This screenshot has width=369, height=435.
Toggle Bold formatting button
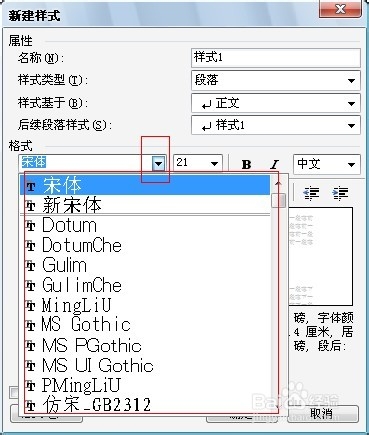click(x=246, y=164)
